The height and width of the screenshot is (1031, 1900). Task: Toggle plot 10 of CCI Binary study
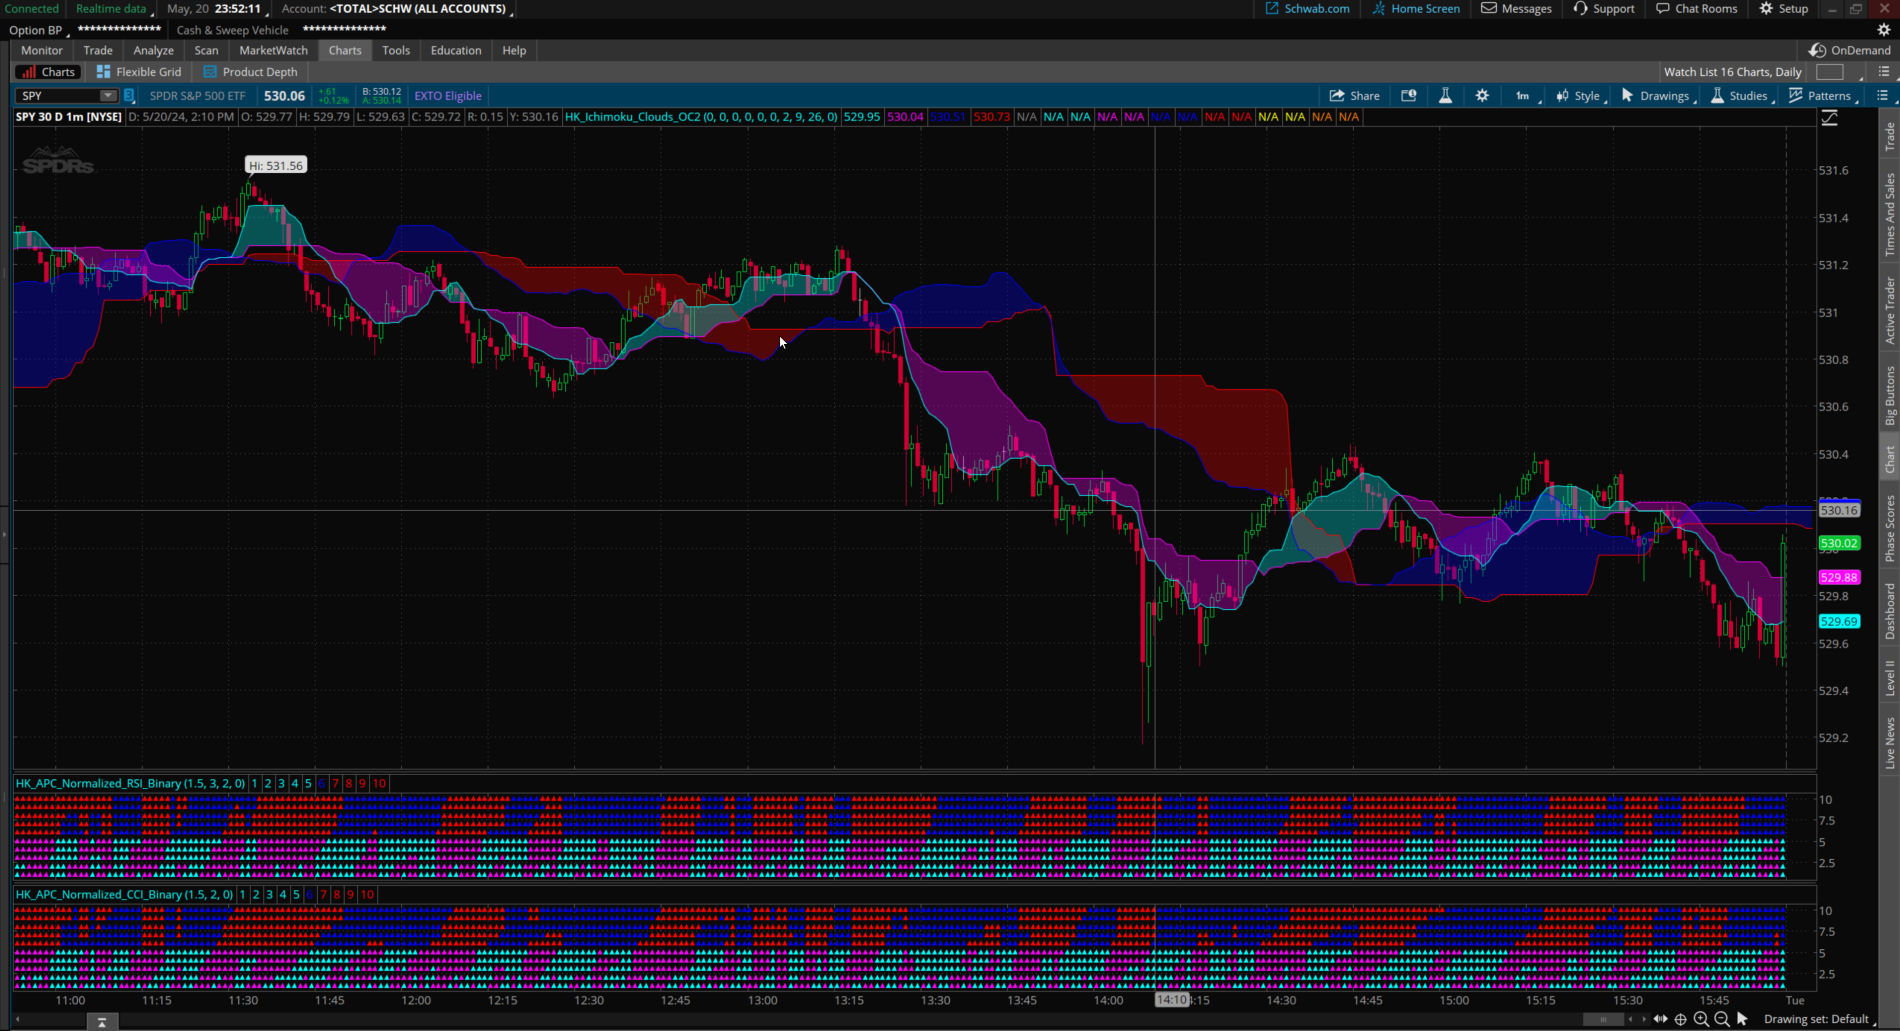pos(367,895)
